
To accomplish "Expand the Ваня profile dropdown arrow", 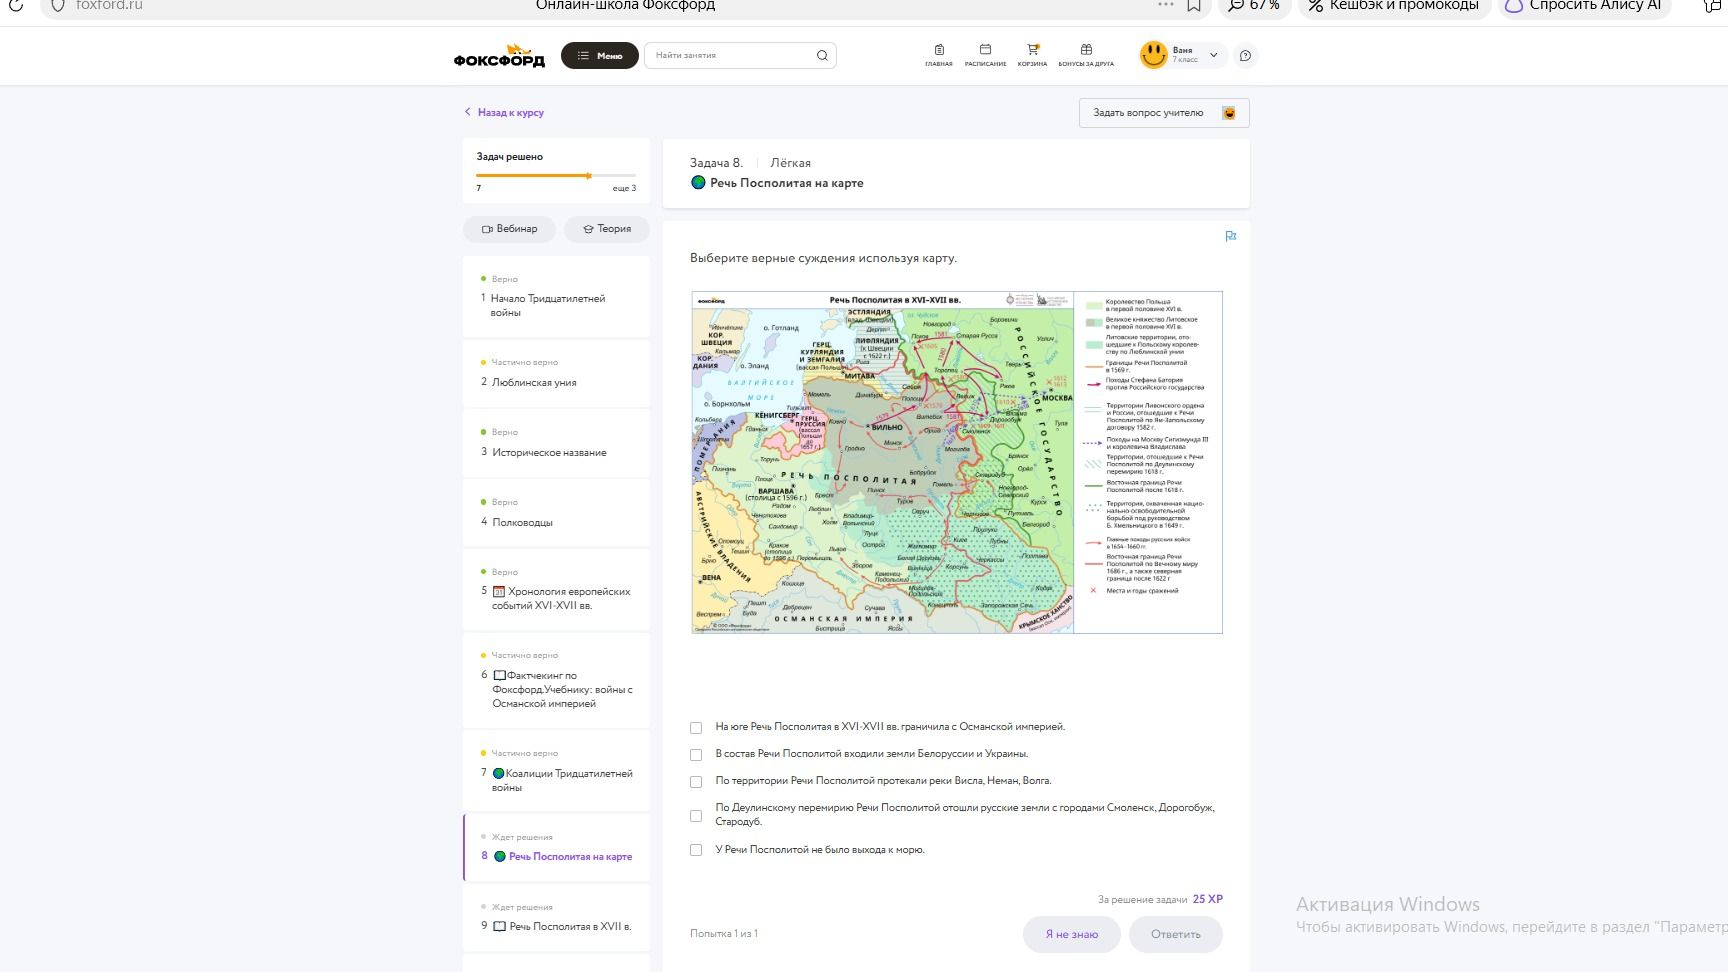I will click(1214, 56).
